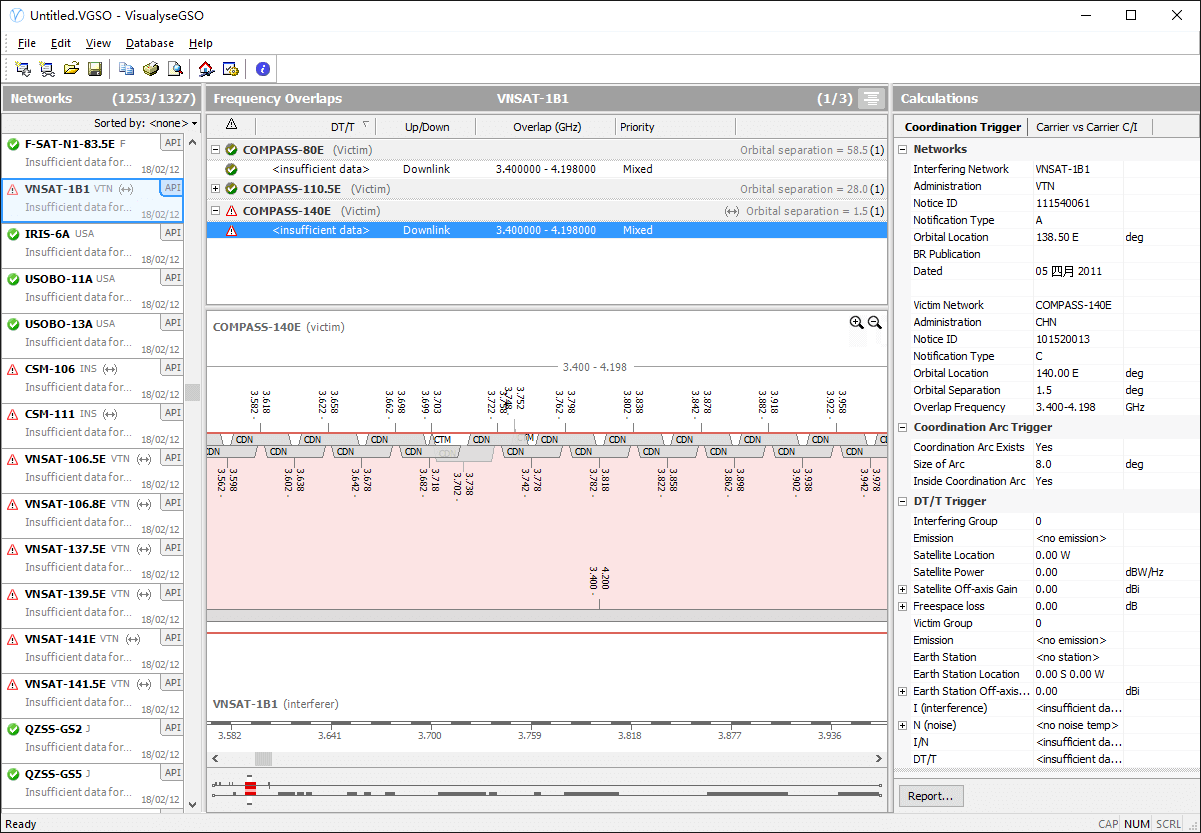Viewport: 1201px width, 833px height.
Task: Click the Report... button
Action: [932, 796]
